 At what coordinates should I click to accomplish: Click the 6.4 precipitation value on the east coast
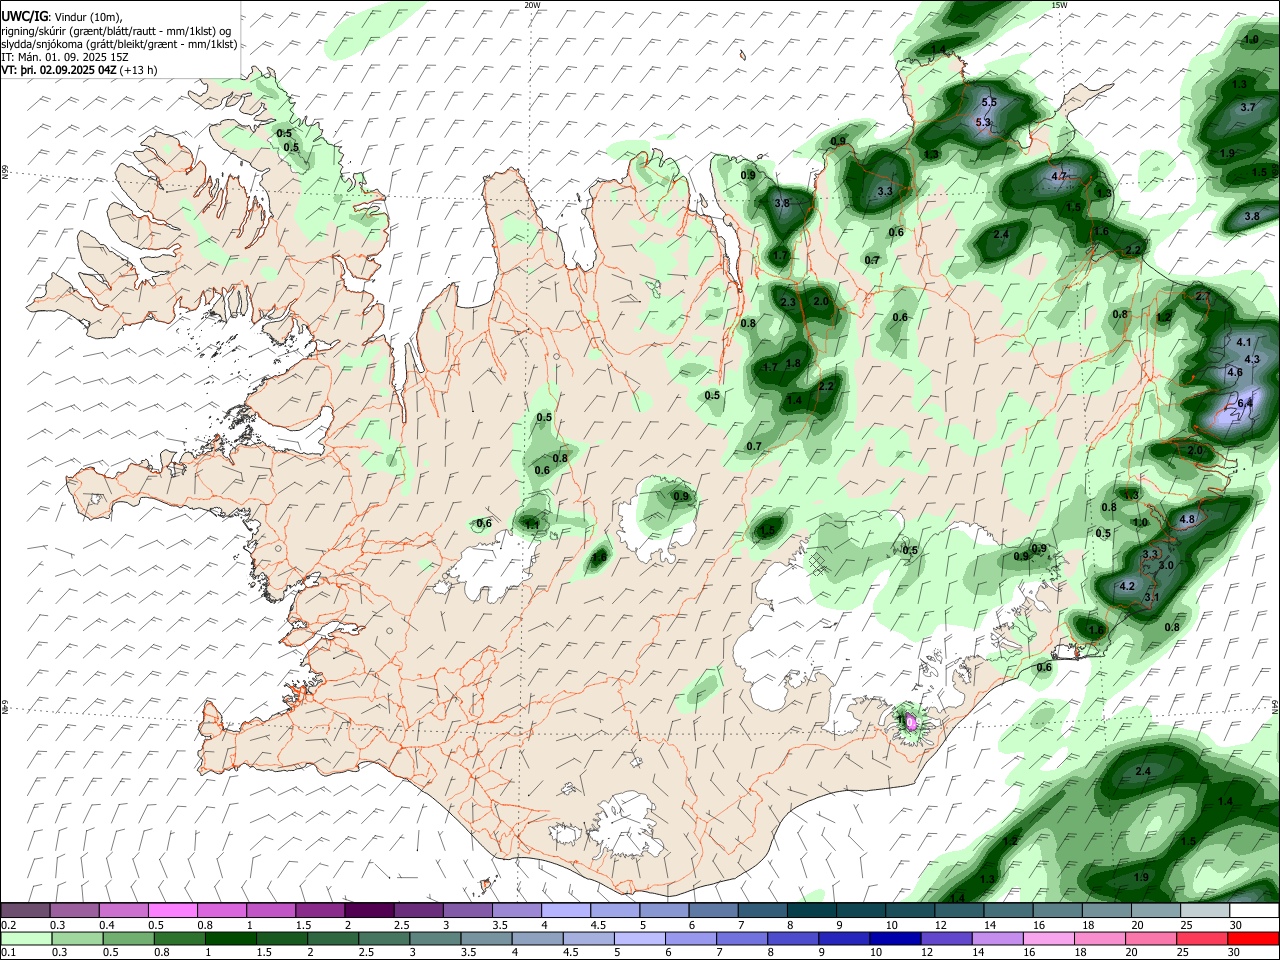(x=1245, y=402)
